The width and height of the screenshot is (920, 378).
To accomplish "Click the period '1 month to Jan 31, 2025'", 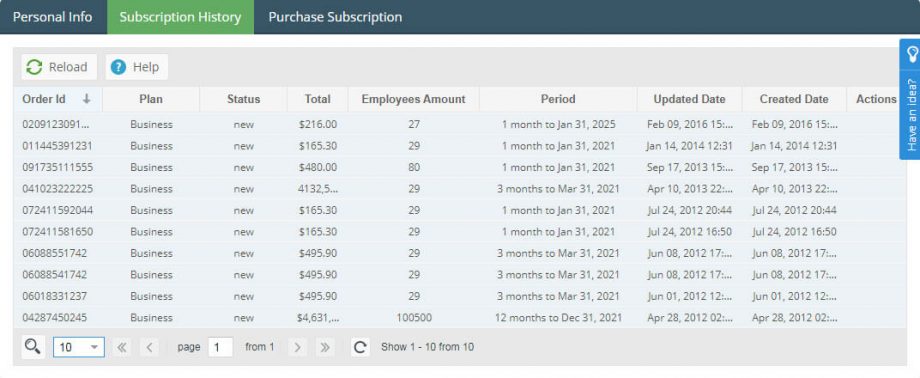I will pos(558,124).
